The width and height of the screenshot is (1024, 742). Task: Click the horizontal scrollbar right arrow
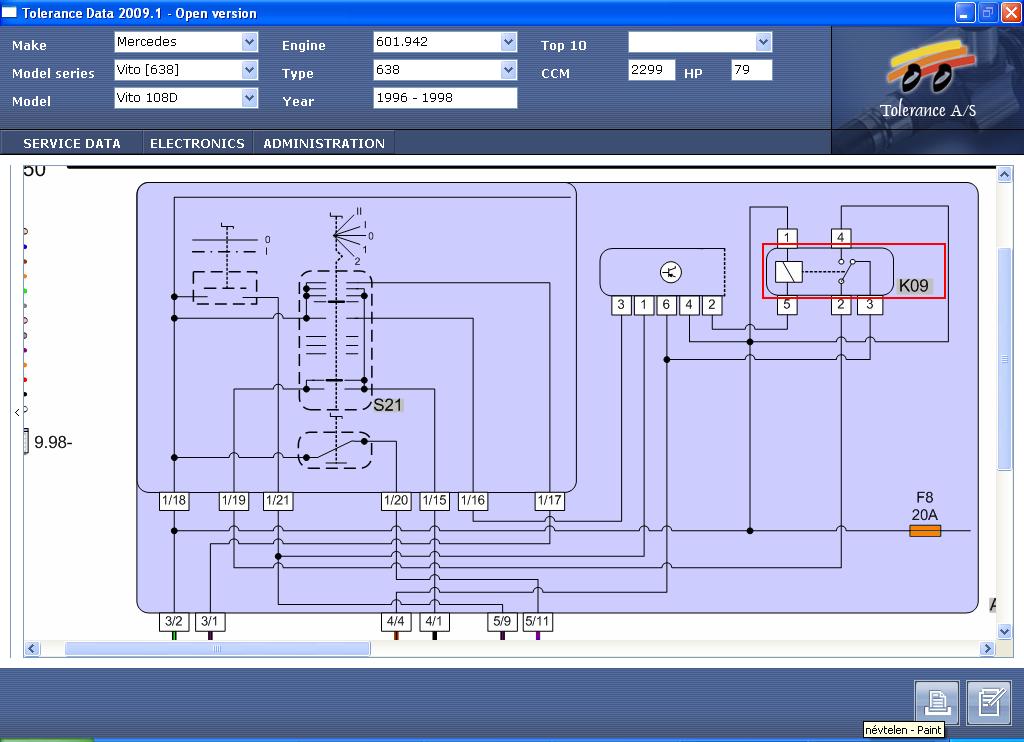[987, 649]
